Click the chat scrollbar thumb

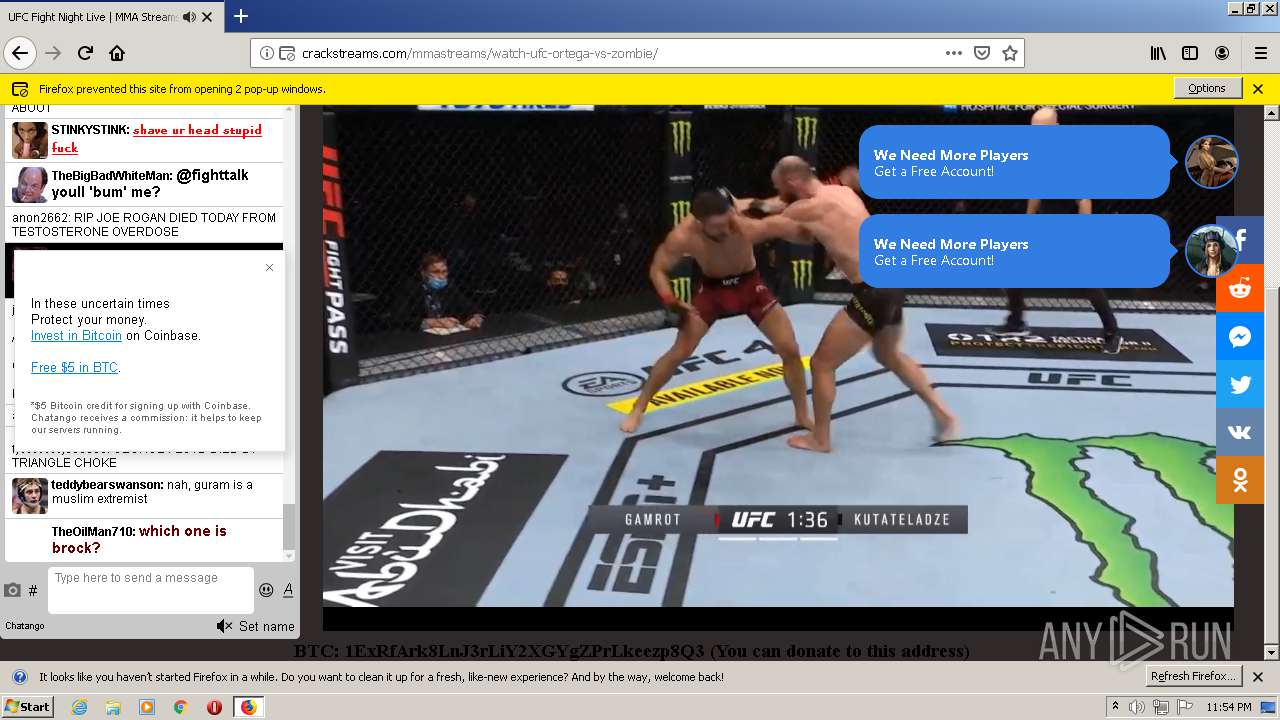289,526
